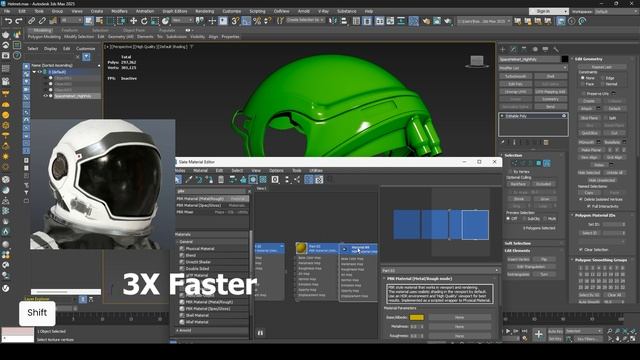Activate the Select and Link chain tool
Image resolution: width=640 pixels, height=360 pixels.
pos(31,21)
